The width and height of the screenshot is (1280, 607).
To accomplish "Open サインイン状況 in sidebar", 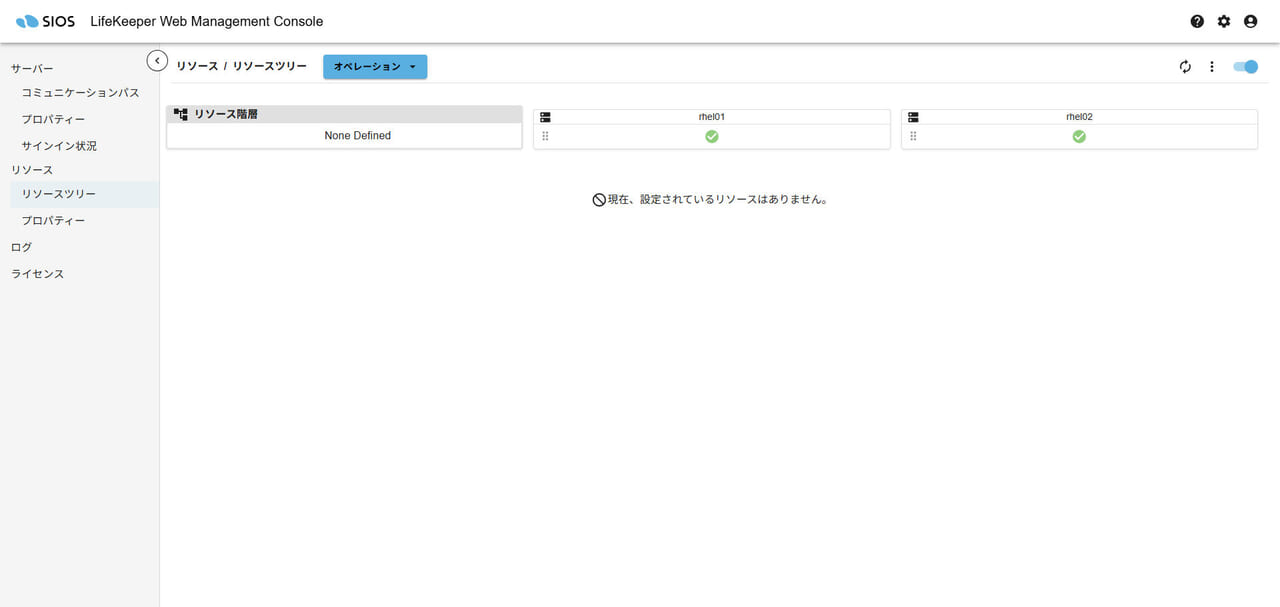I will coord(59,146).
